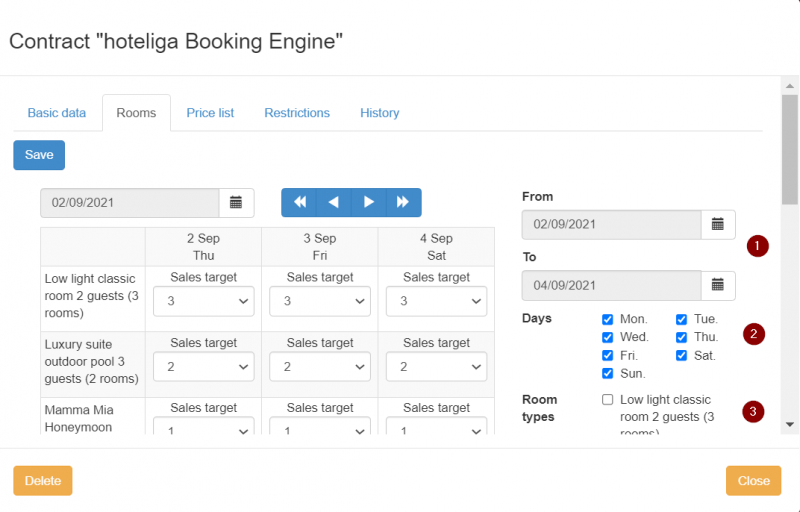Viewport: 800px width, 512px height.
Task: Click the vertical scrollbar thumb
Action: (x=789, y=150)
